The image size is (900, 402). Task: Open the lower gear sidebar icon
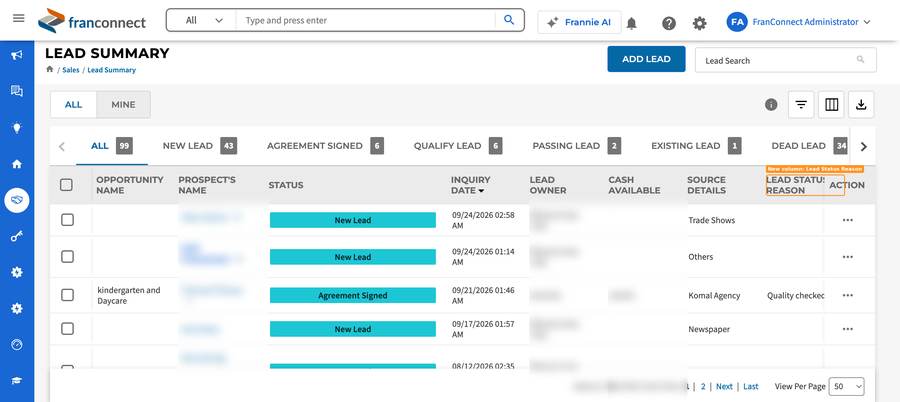(x=17, y=308)
